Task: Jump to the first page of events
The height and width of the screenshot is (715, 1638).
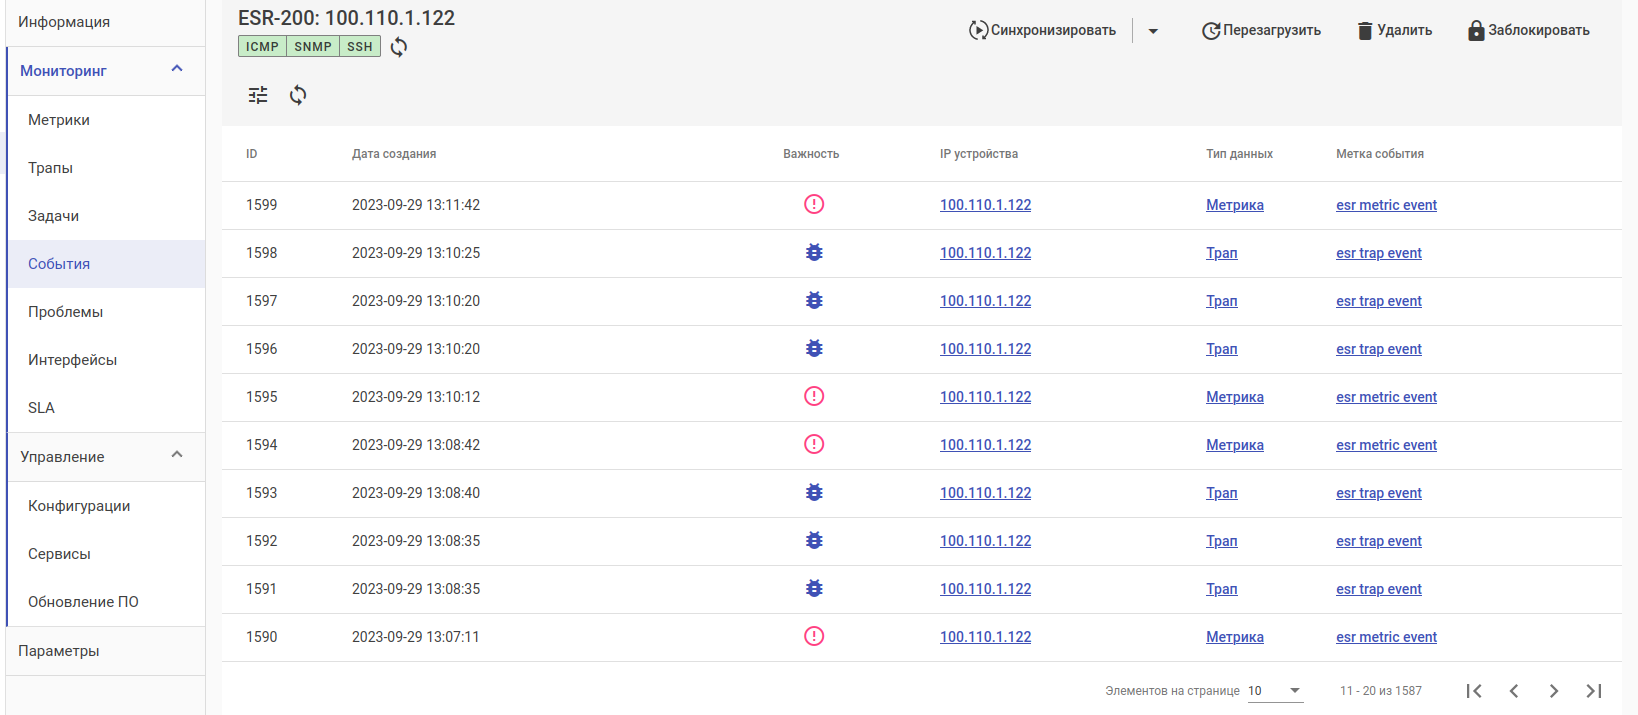Action: pos(1474,691)
